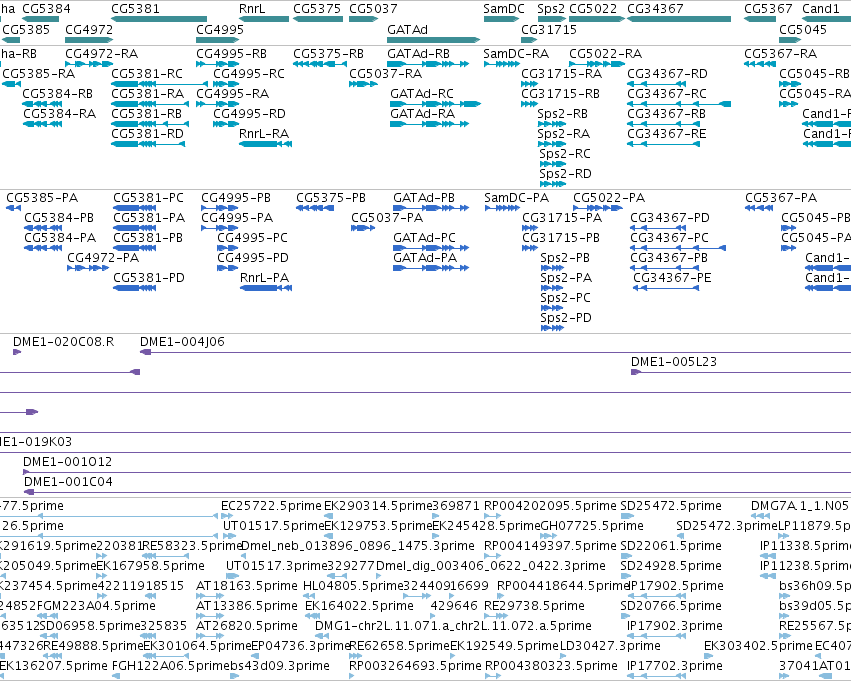851x681 pixels.
Task: Select protein CG4972-PA
Action: pos(103,258)
